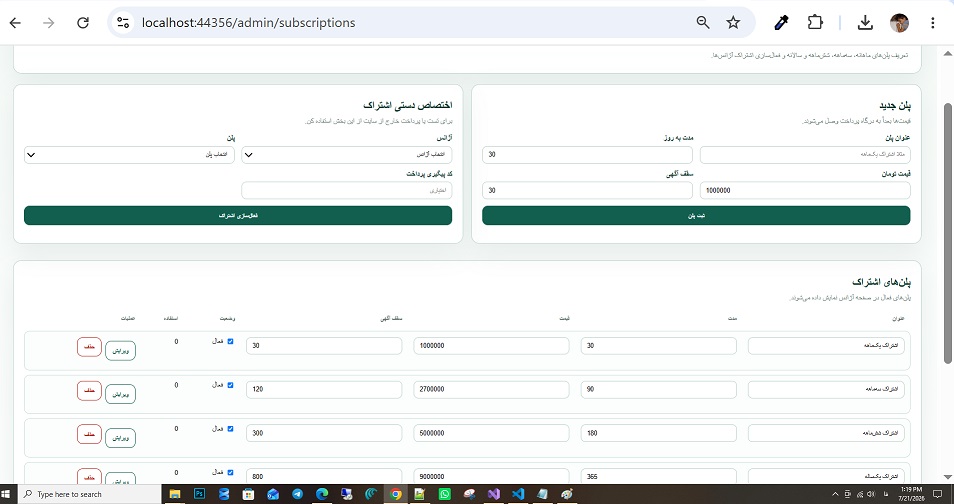The image size is (954, 504).
Task: Open WhatsApp from the taskbar
Action: pos(445,494)
